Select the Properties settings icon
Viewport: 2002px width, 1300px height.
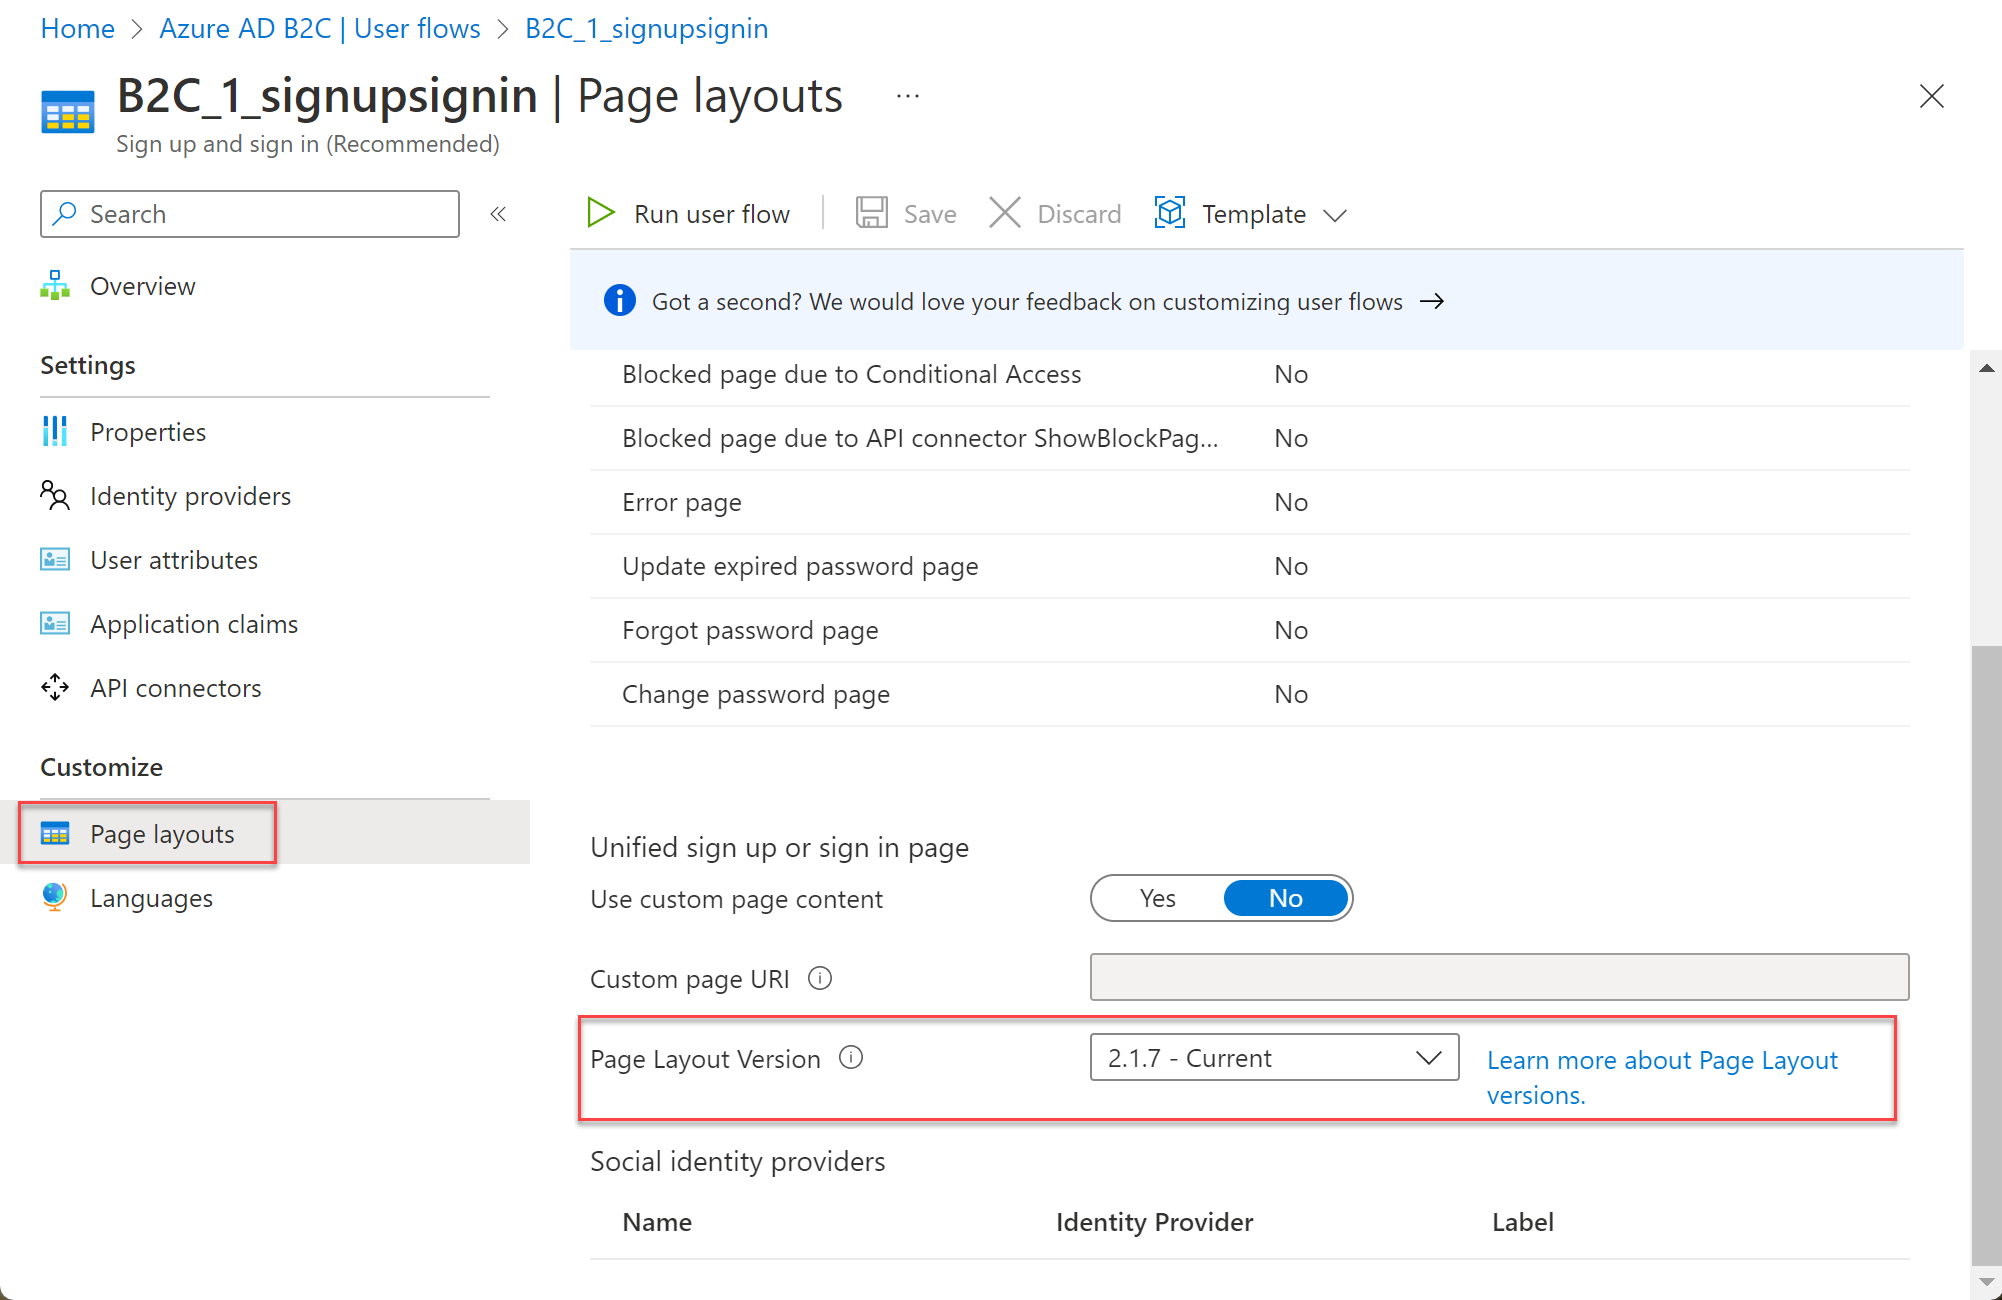point(54,431)
